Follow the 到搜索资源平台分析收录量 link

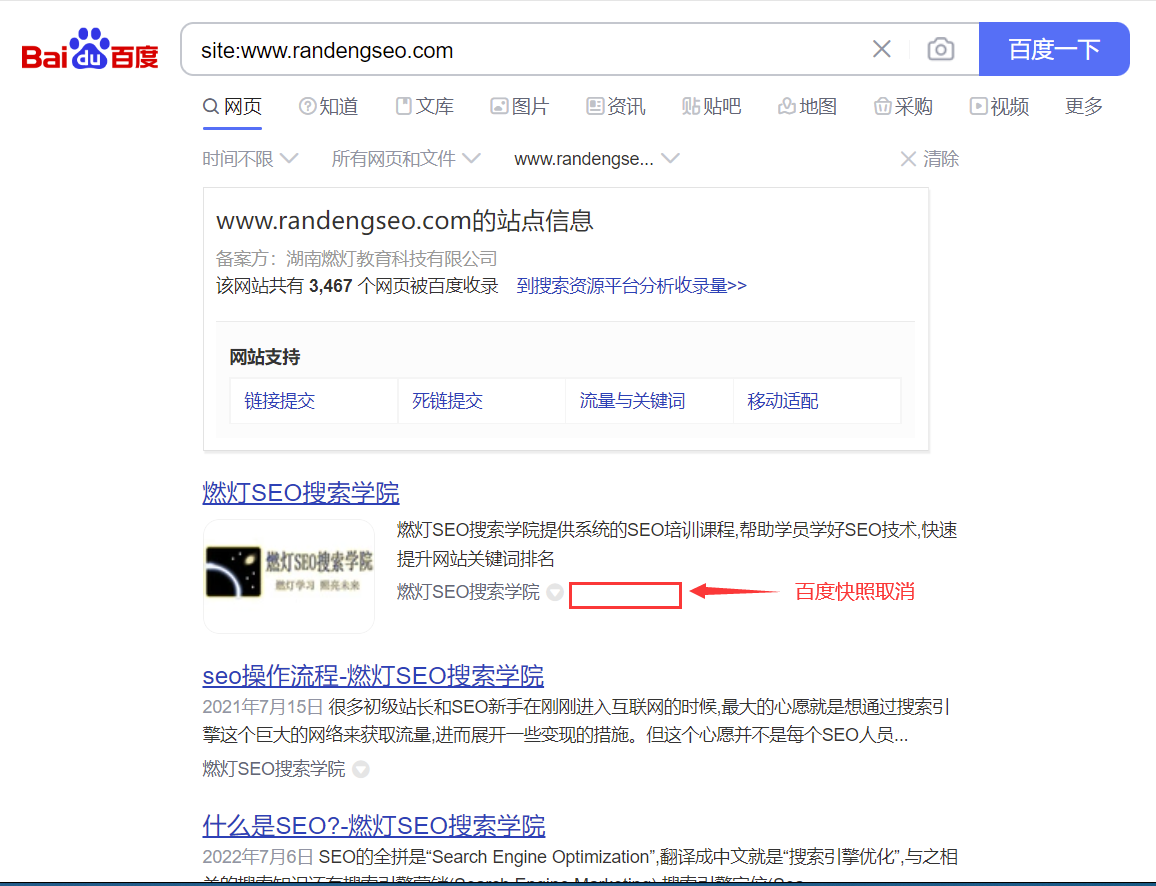[x=630, y=286]
